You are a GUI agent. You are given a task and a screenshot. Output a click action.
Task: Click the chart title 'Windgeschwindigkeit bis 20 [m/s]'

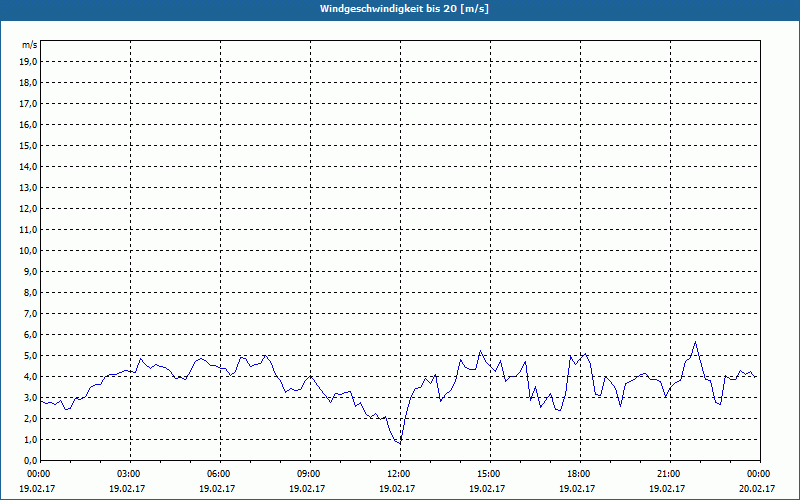[x=404, y=9]
